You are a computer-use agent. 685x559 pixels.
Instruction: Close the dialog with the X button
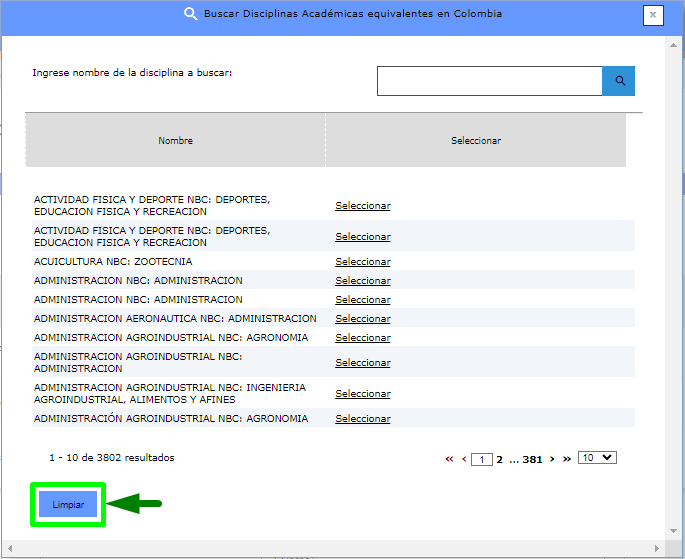[652, 15]
